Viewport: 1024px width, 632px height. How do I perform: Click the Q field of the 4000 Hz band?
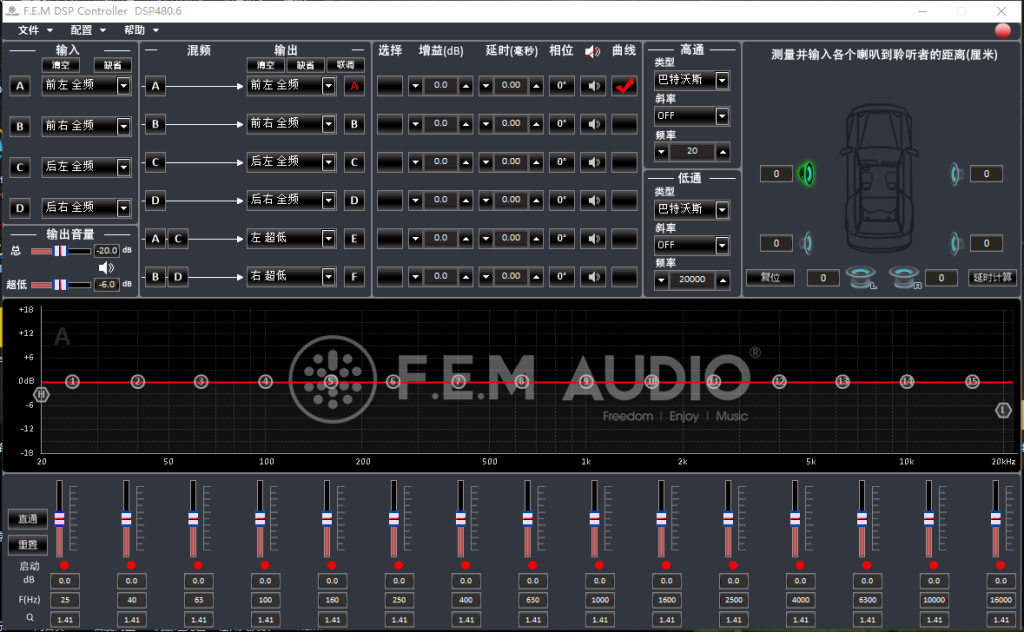pos(800,620)
